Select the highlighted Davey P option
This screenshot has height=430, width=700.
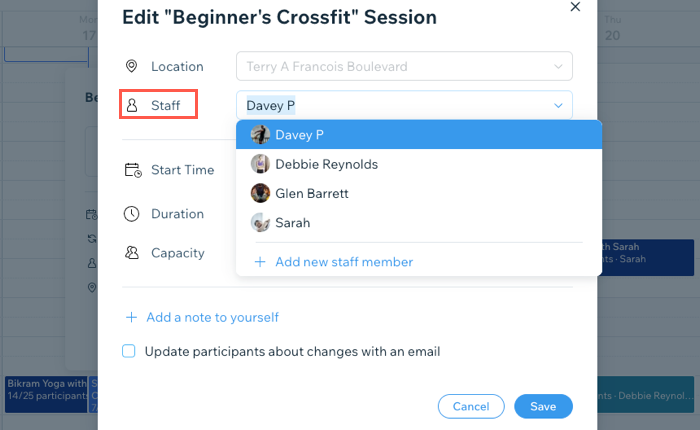[419, 134]
